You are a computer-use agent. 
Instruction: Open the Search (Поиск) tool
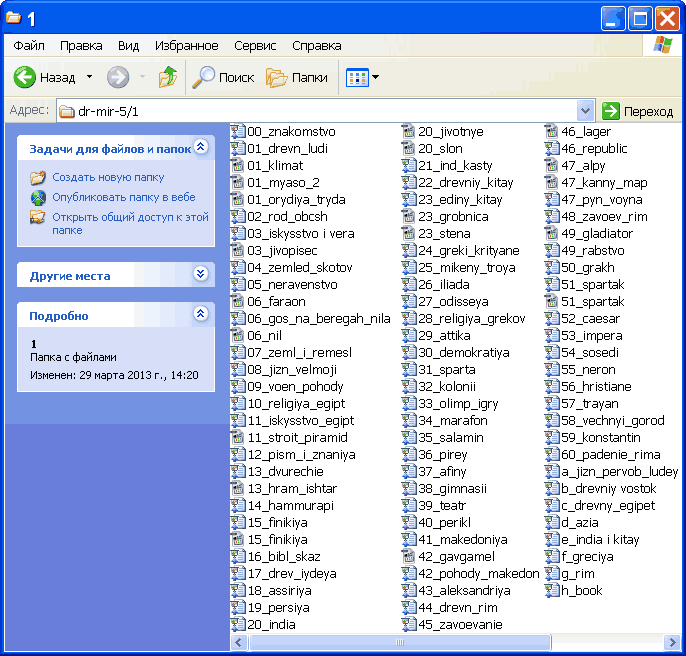click(224, 77)
